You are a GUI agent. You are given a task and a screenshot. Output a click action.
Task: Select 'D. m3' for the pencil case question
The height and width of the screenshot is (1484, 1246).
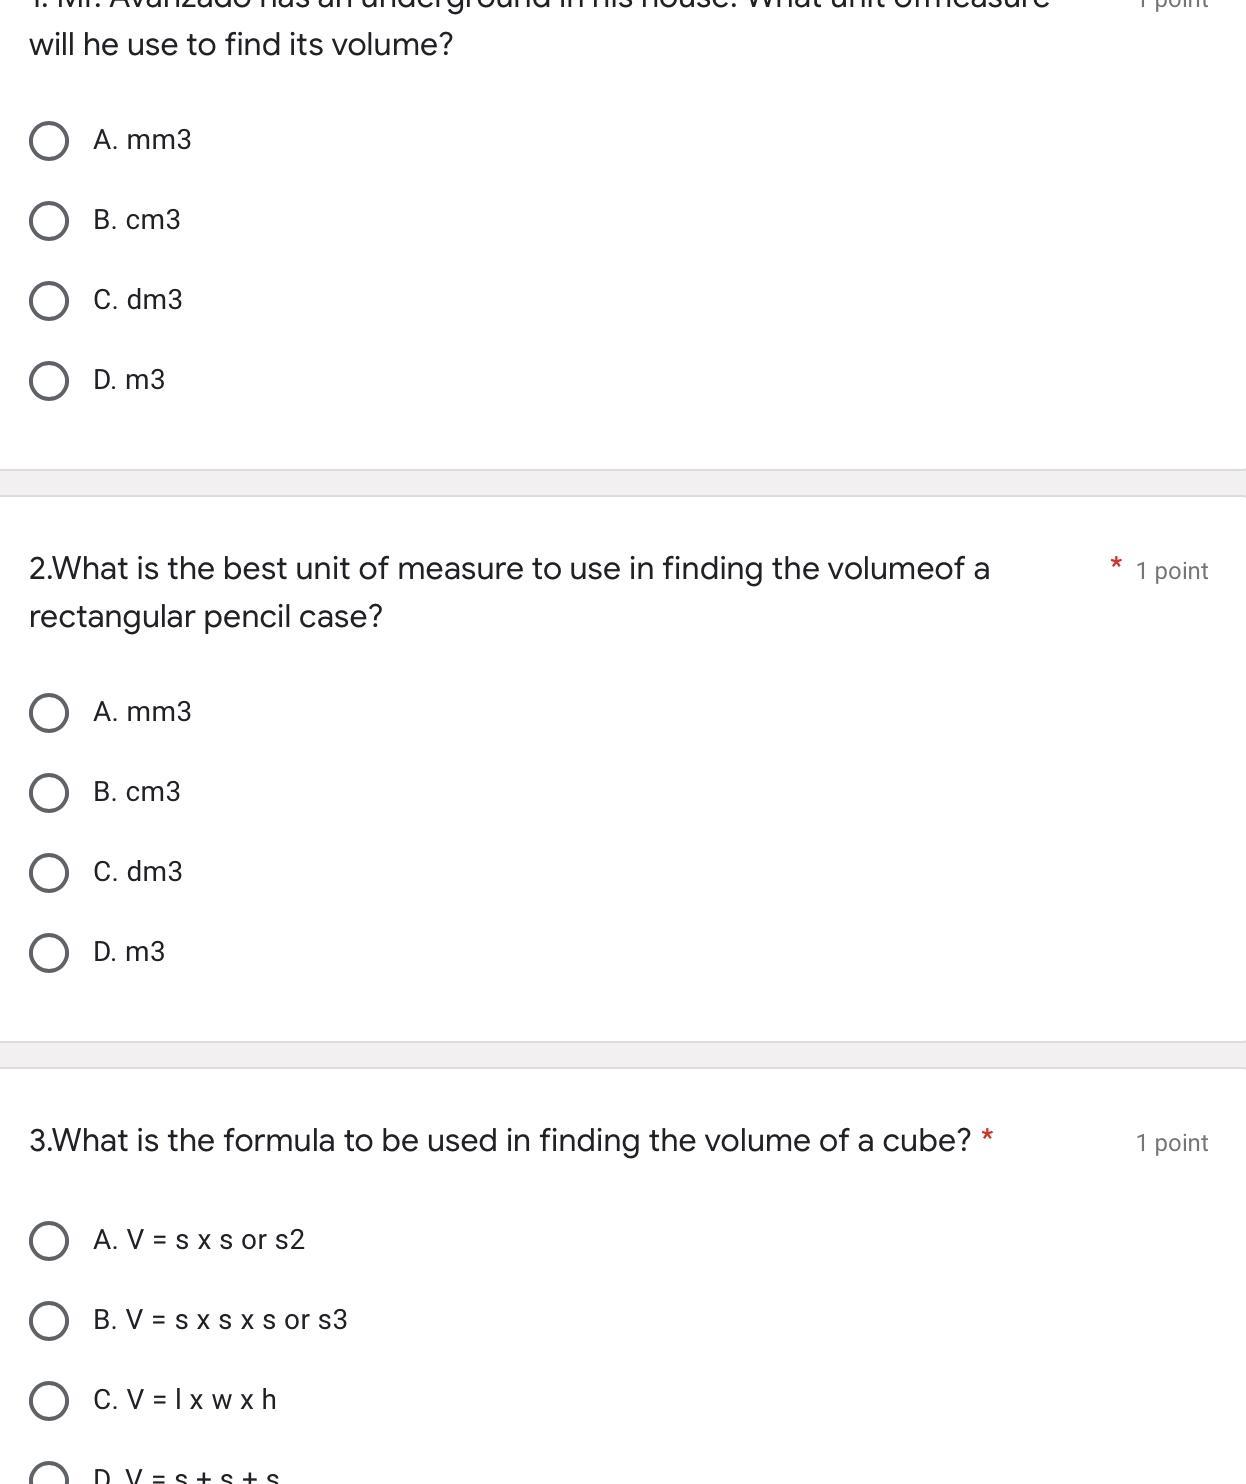pyautogui.click(x=49, y=953)
